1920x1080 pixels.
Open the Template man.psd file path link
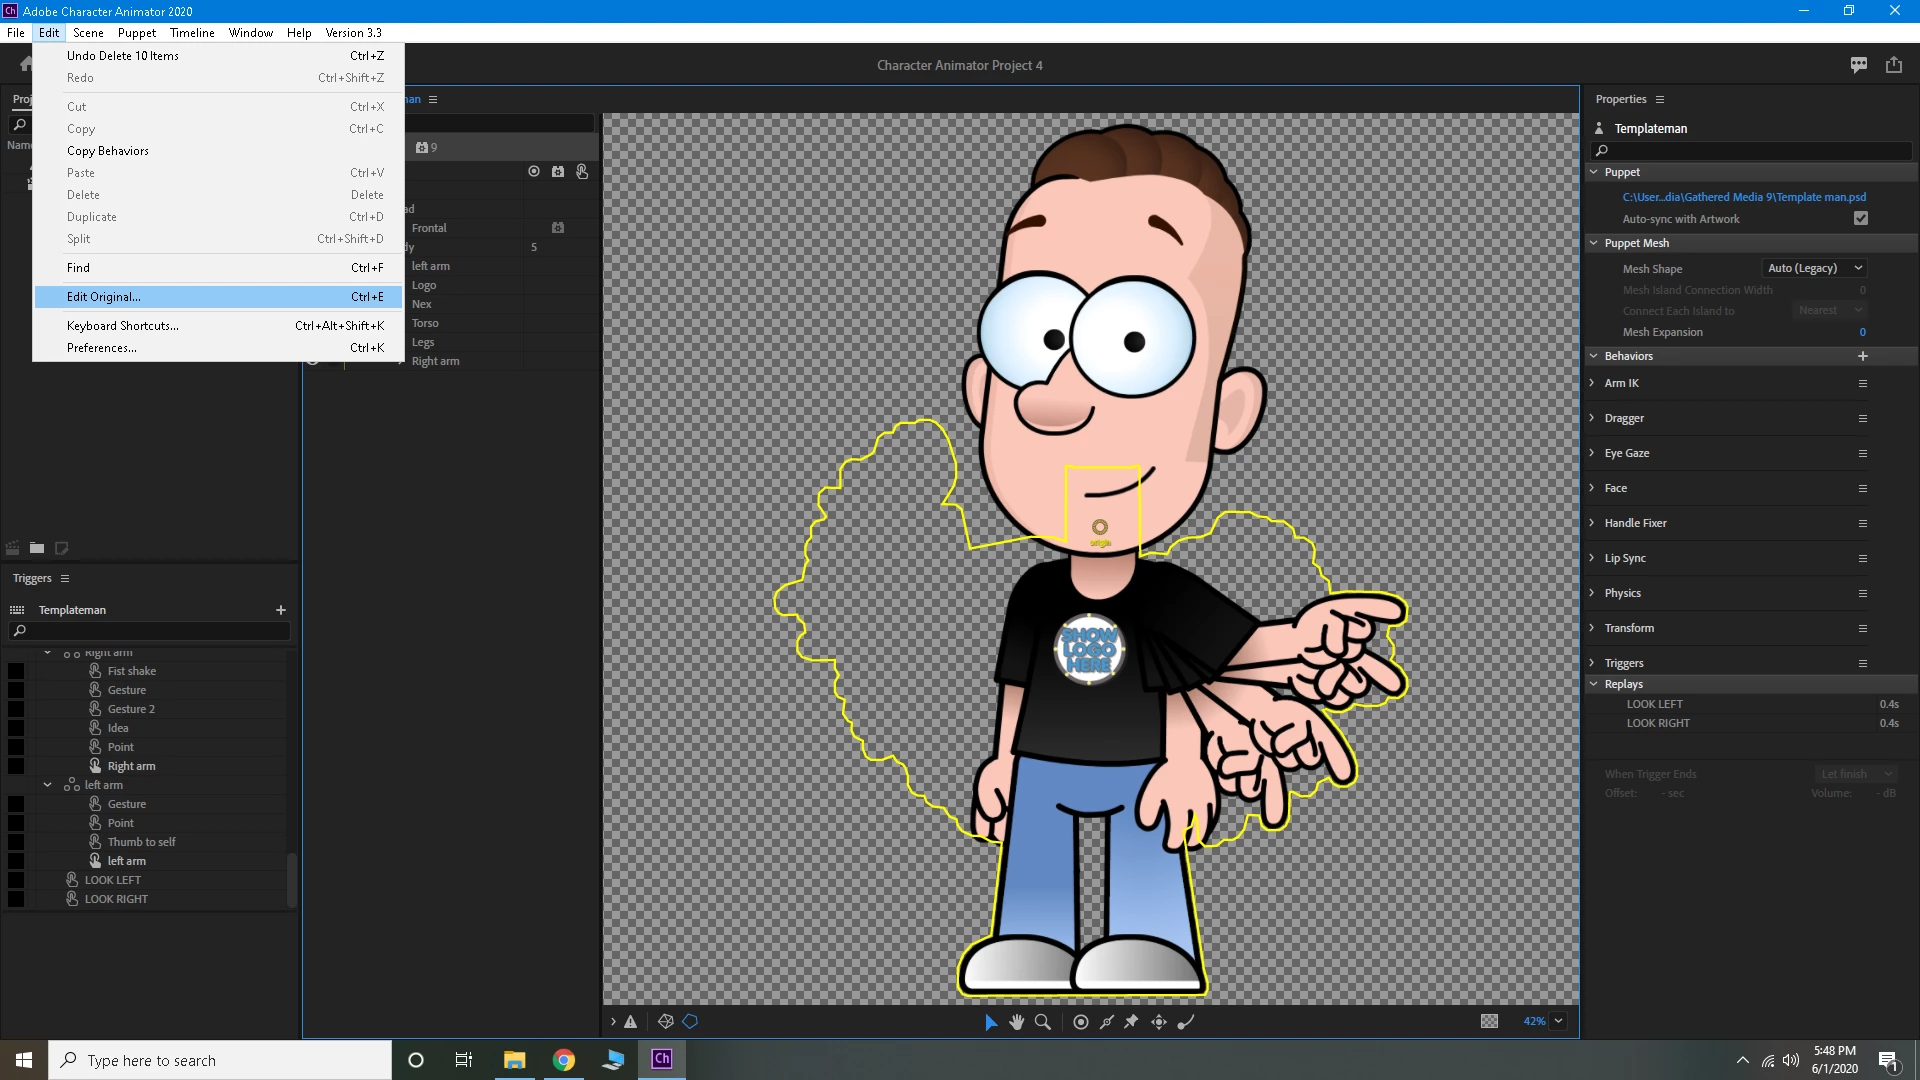point(1744,197)
